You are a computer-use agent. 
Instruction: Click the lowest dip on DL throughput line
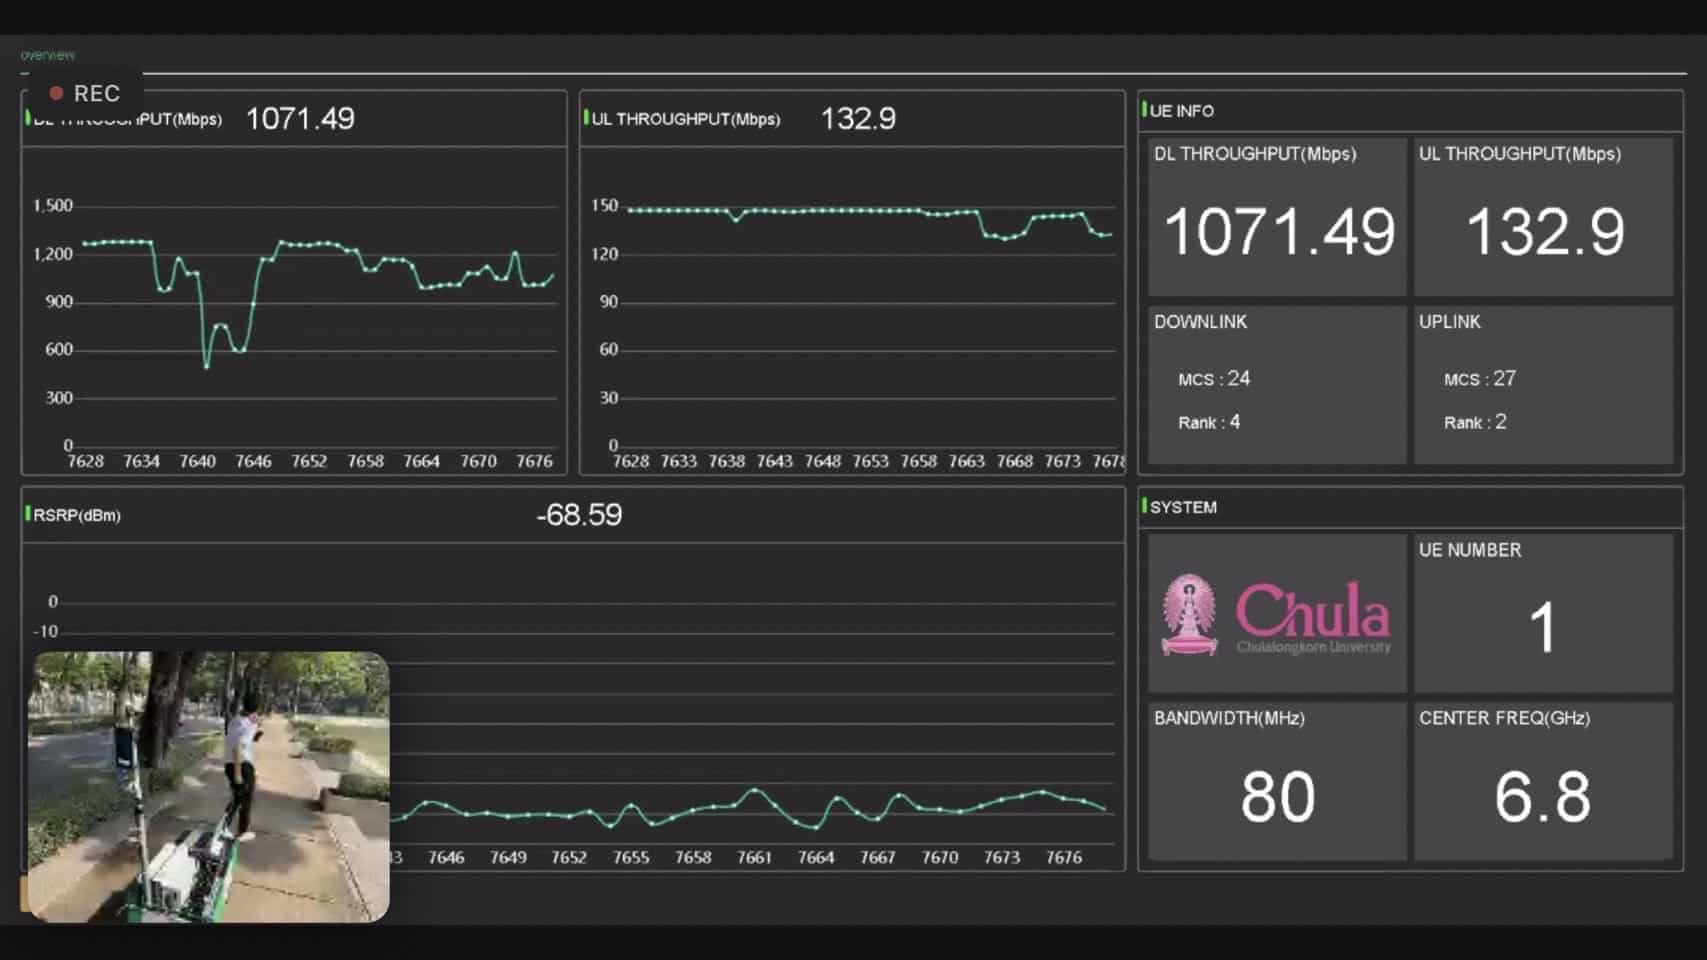207,367
